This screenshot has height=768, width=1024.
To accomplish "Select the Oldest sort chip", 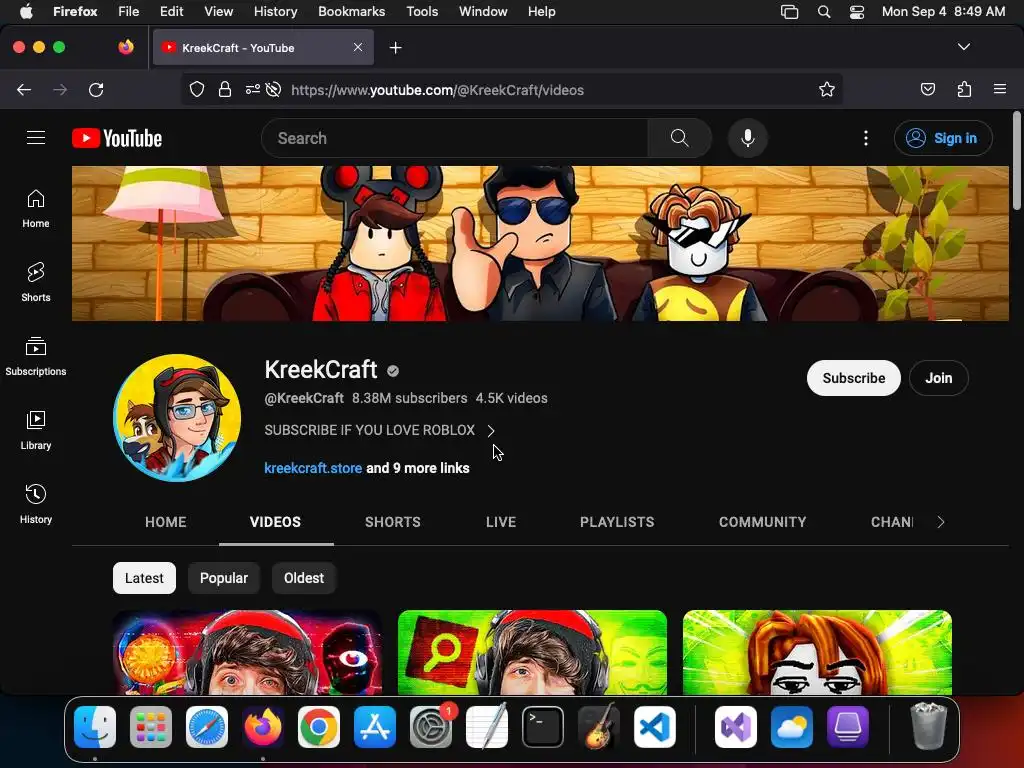I will pyautogui.click(x=304, y=578).
